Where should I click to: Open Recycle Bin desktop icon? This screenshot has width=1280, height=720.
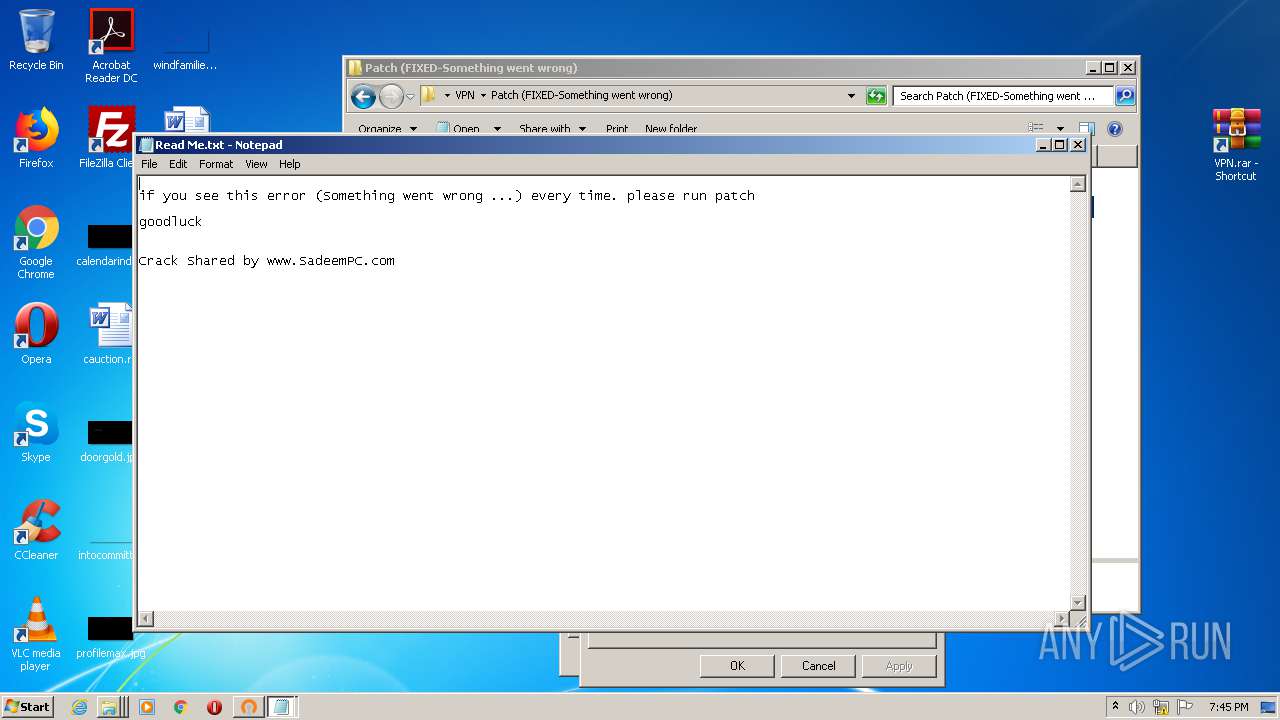pyautogui.click(x=36, y=40)
